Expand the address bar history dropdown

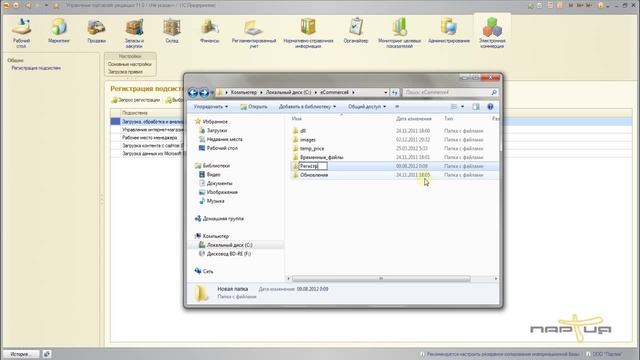(386, 93)
